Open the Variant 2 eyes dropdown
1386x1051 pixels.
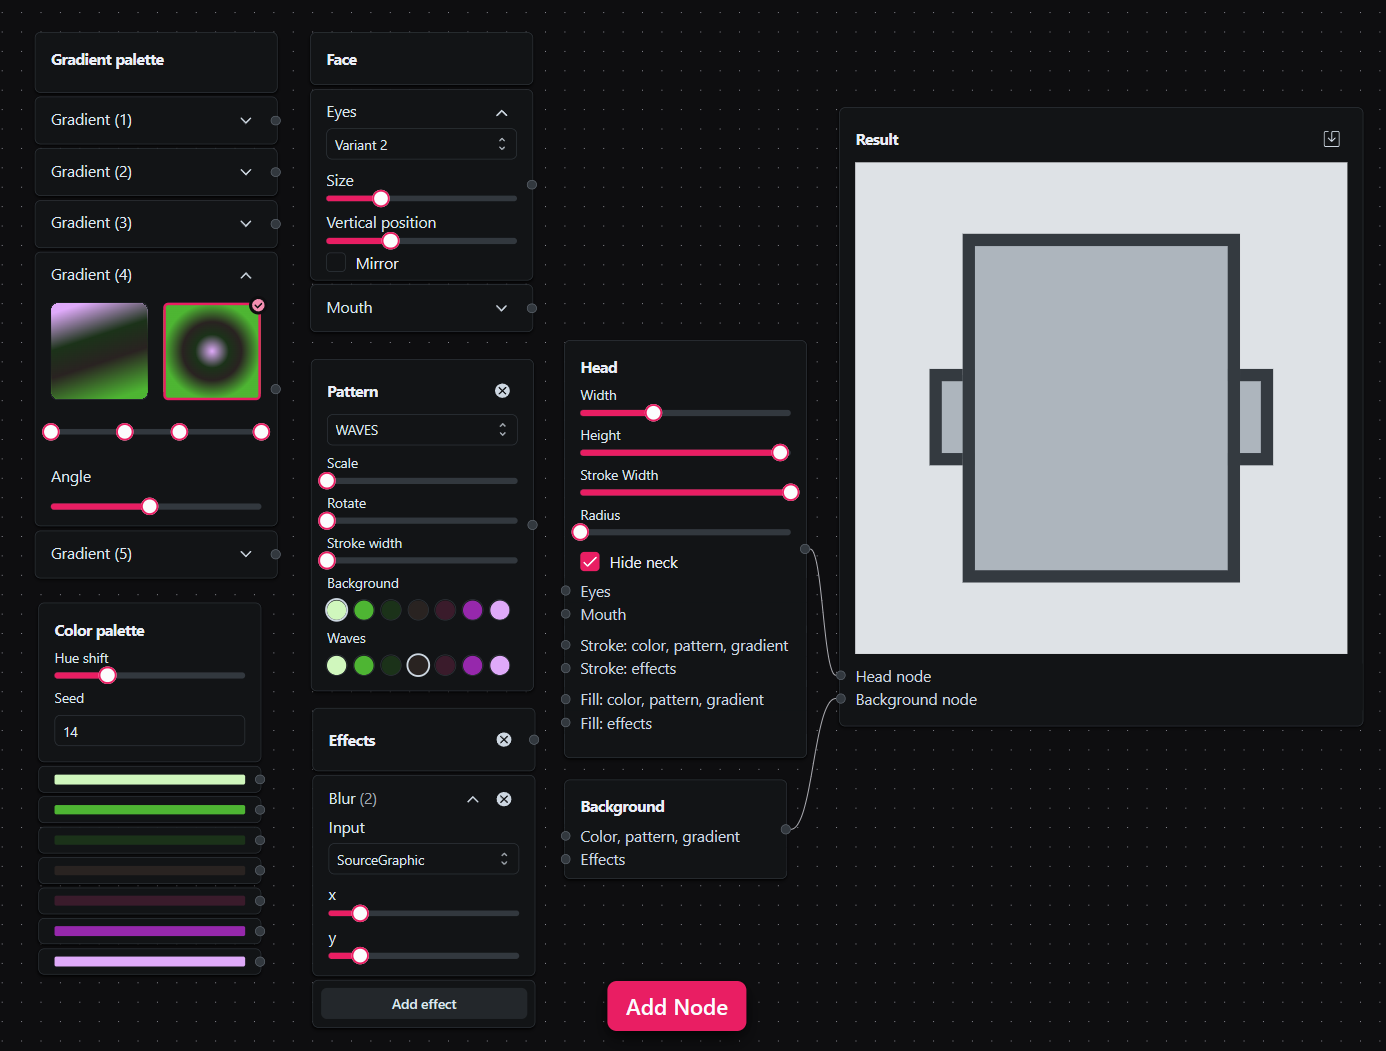tap(421, 145)
